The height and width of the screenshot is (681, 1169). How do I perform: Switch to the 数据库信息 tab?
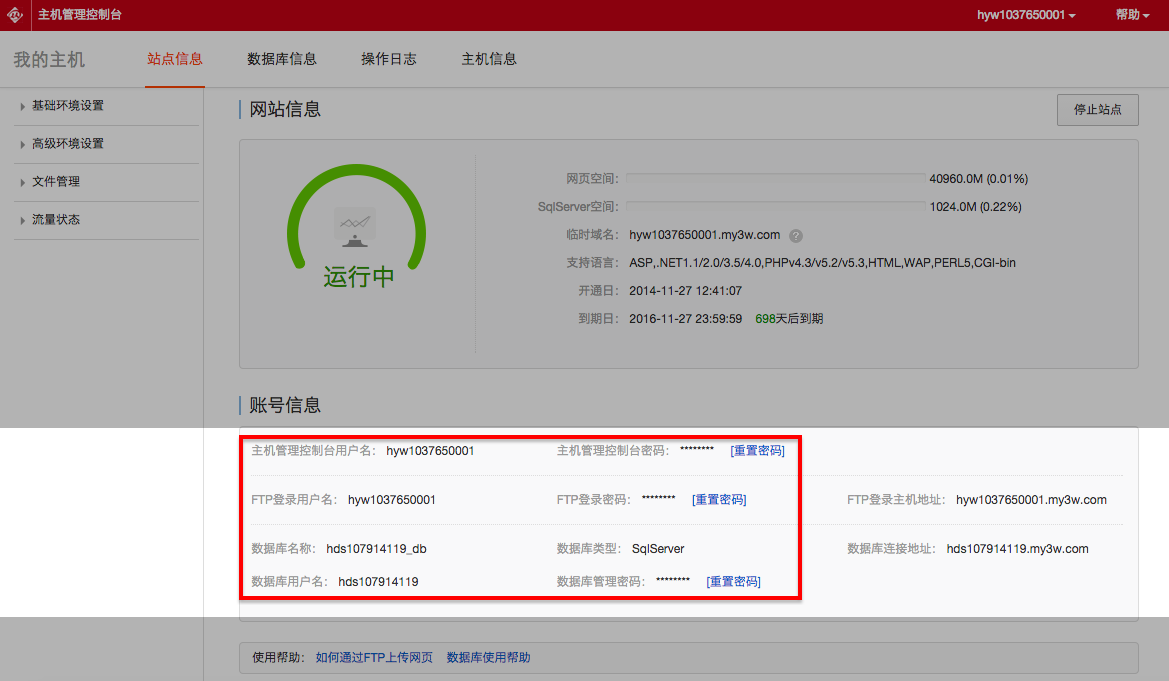[282, 59]
